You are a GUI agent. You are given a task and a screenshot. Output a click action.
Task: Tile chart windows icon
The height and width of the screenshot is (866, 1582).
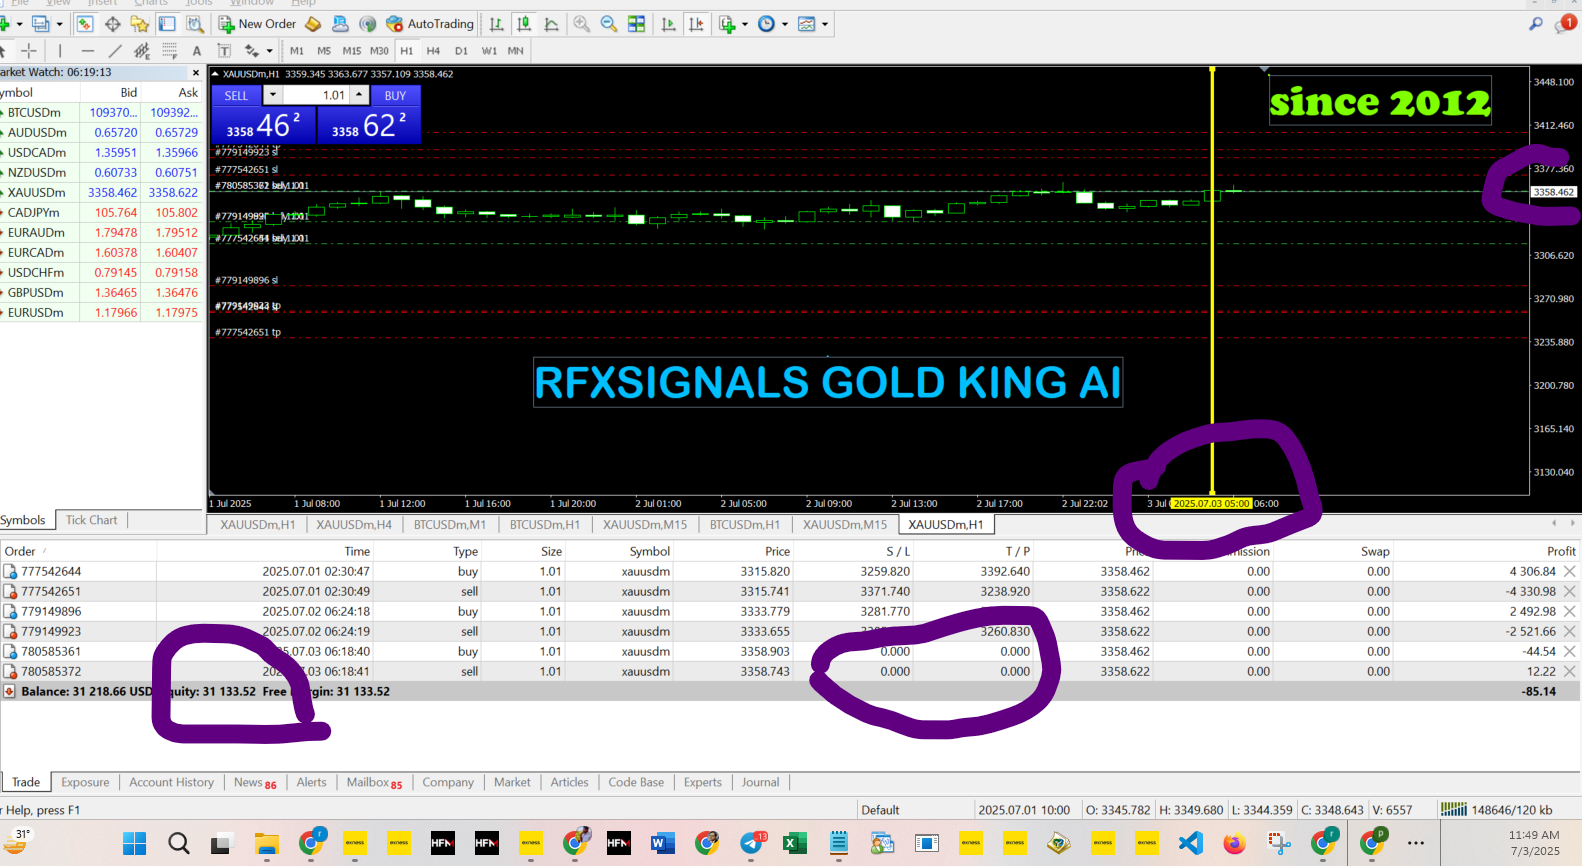point(636,24)
